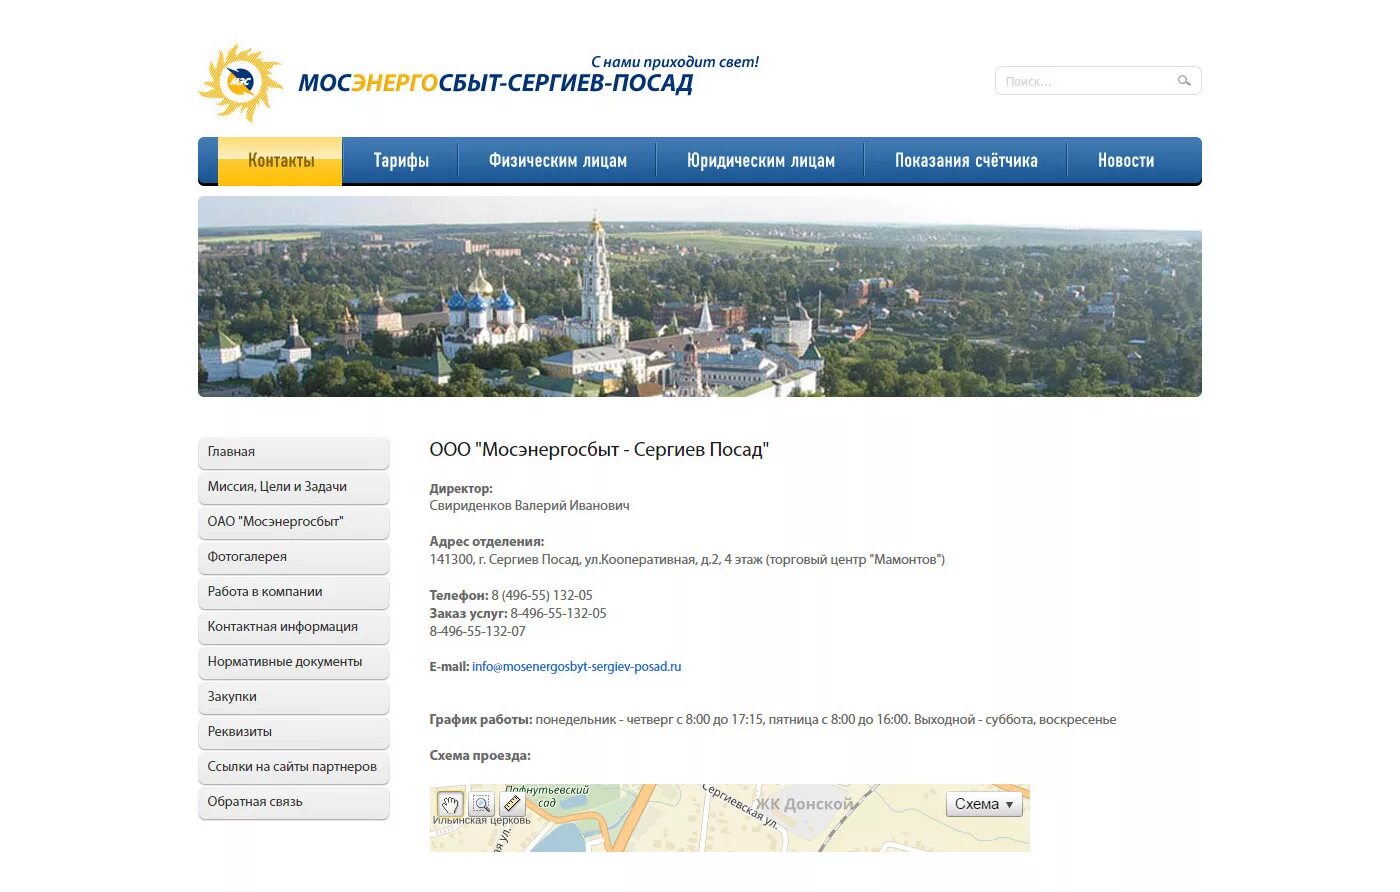Click the director name Свириденков Валерий Иванович
This screenshot has width=1400, height=892.
pyautogui.click(x=530, y=506)
